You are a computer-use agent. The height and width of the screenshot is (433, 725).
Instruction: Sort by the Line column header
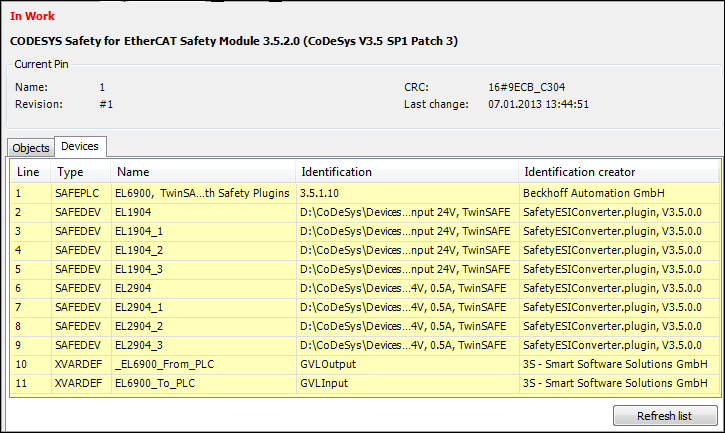click(x=29, y=172)
